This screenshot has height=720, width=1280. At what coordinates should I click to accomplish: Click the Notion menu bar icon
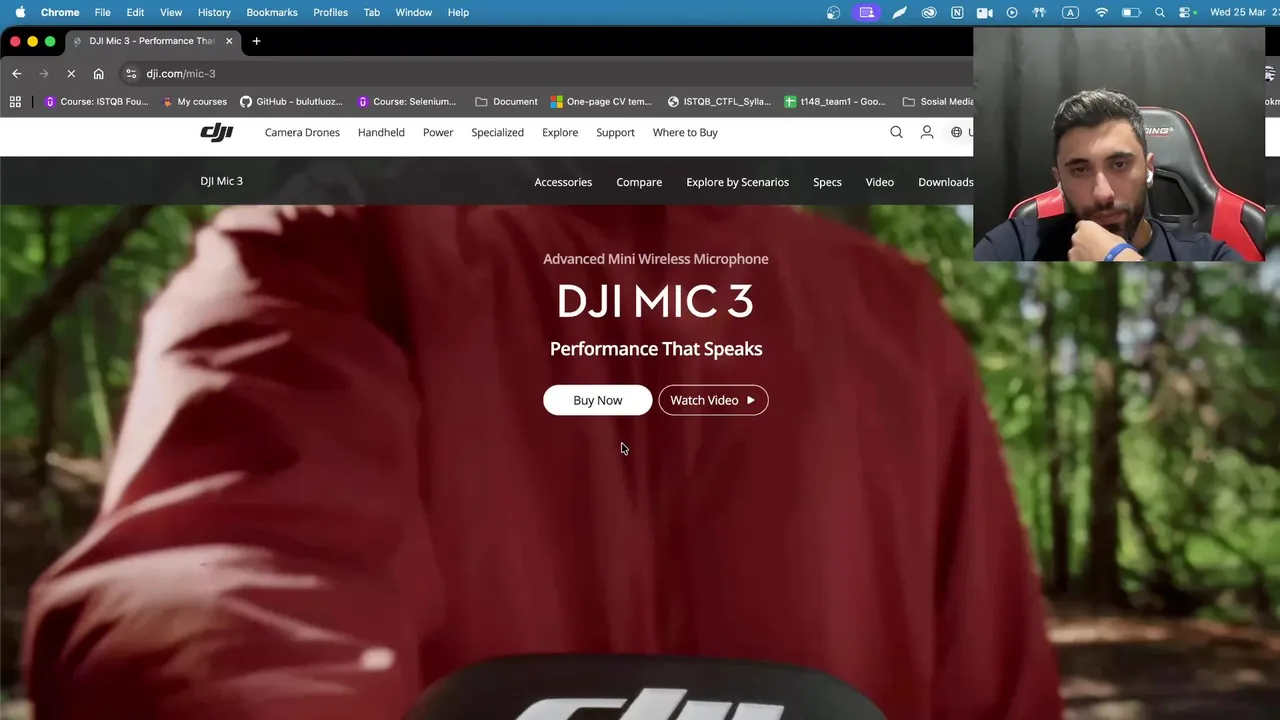tap(957, 12)
